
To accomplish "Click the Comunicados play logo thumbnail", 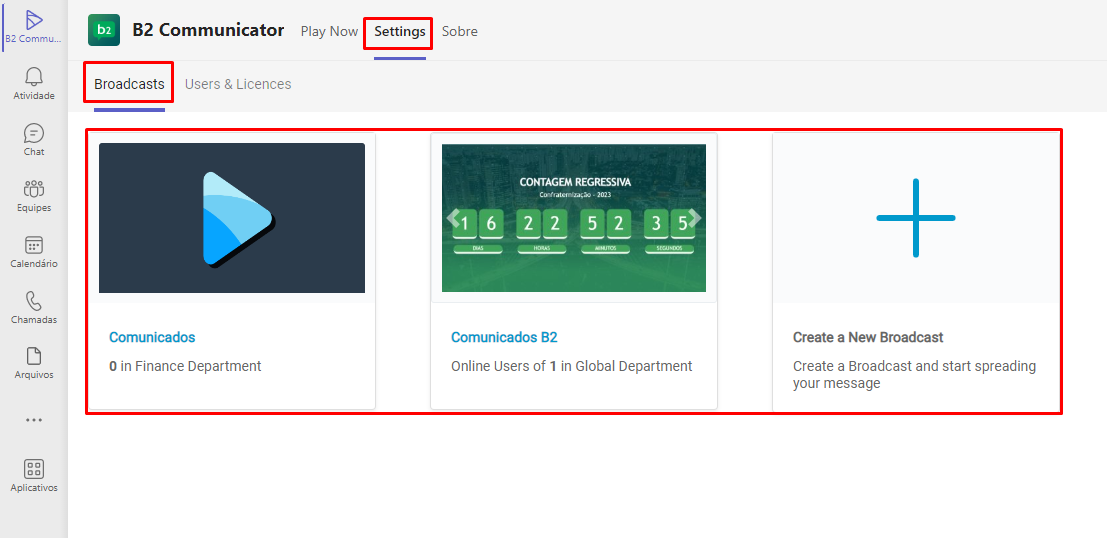I will point(232,217).
